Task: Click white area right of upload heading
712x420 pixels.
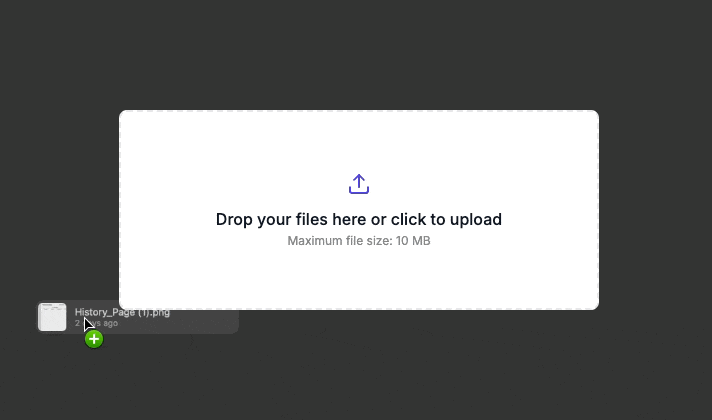Action: tap(550, 219)
